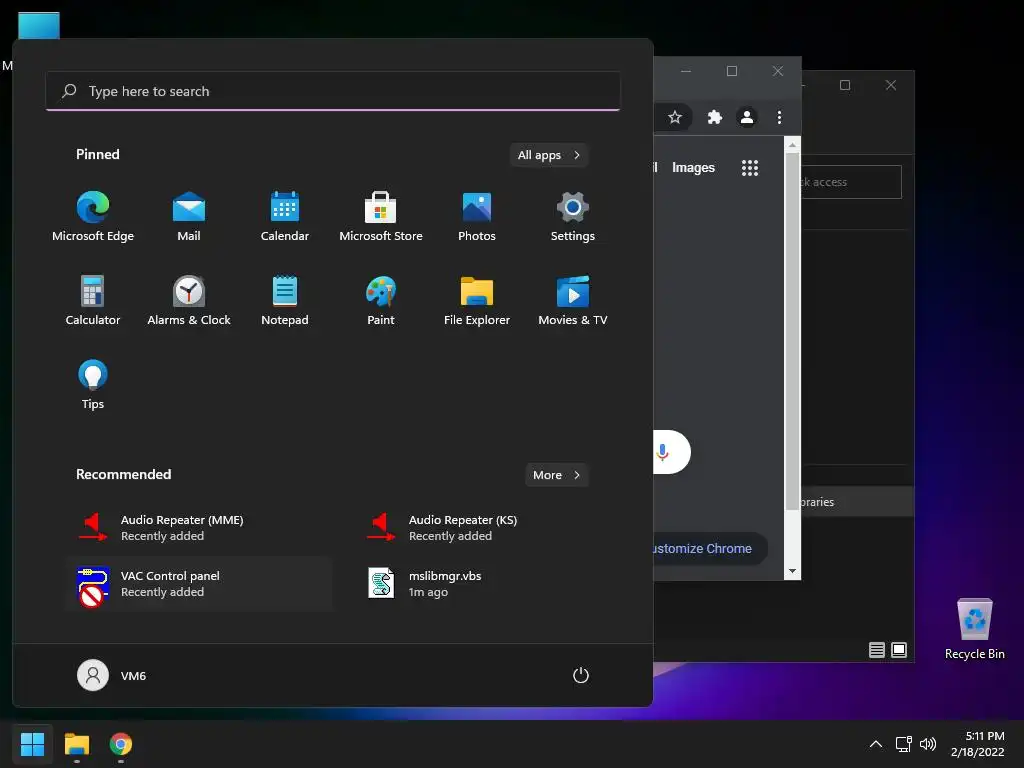Switch to Chrome from the taskbar
This screenshot has width=1024, height=768.
(x=121, y=744)
